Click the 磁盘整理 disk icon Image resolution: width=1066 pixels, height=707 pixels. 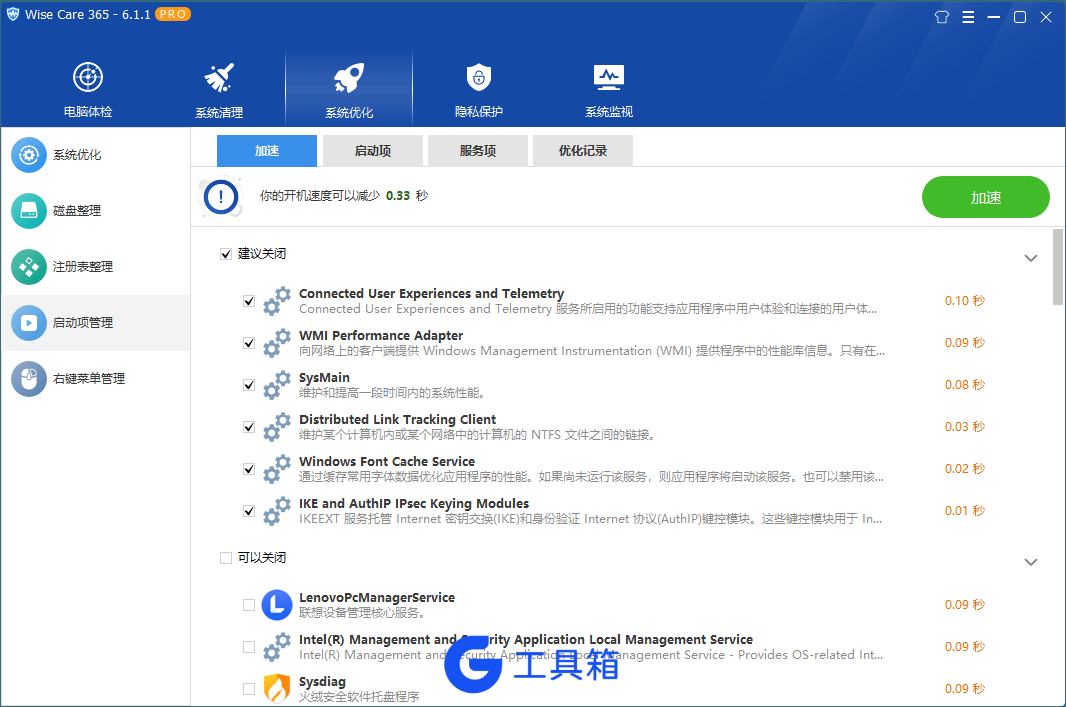tap(29, 211)
